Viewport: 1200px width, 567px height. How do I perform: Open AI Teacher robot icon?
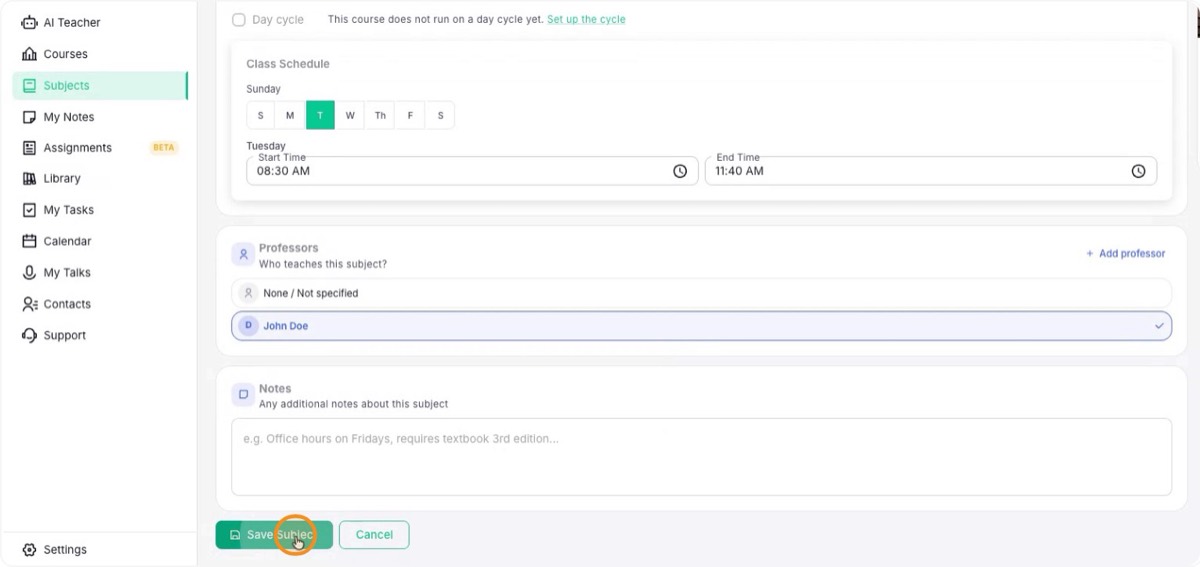[29, 22]
